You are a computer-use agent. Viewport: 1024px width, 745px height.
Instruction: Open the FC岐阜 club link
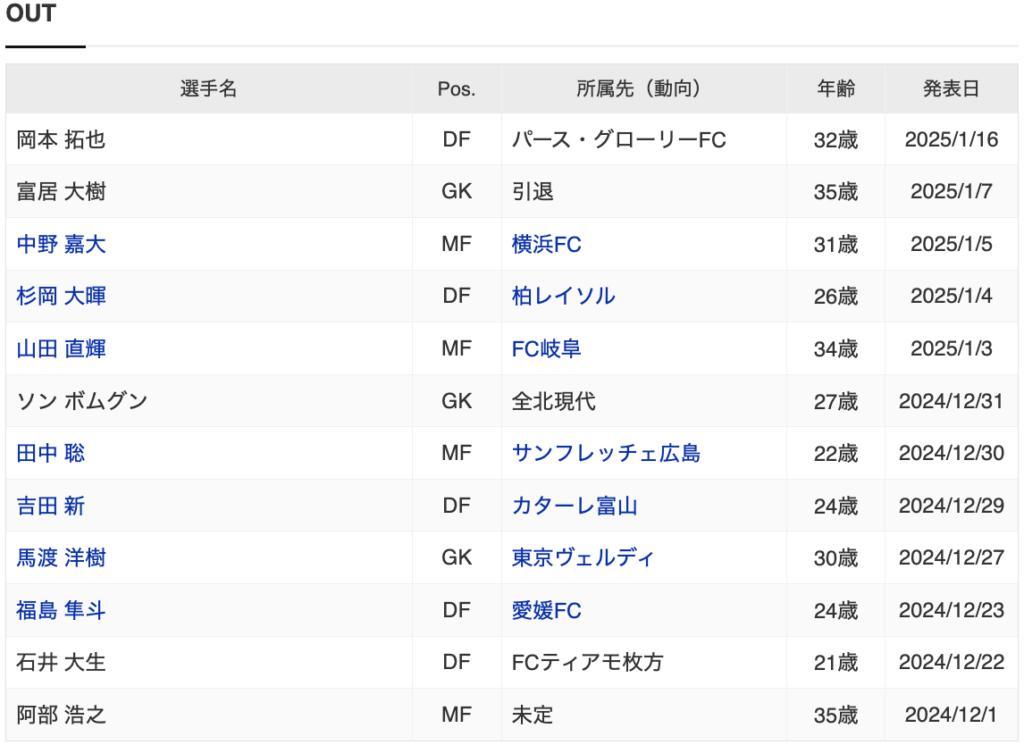point(547,349)
